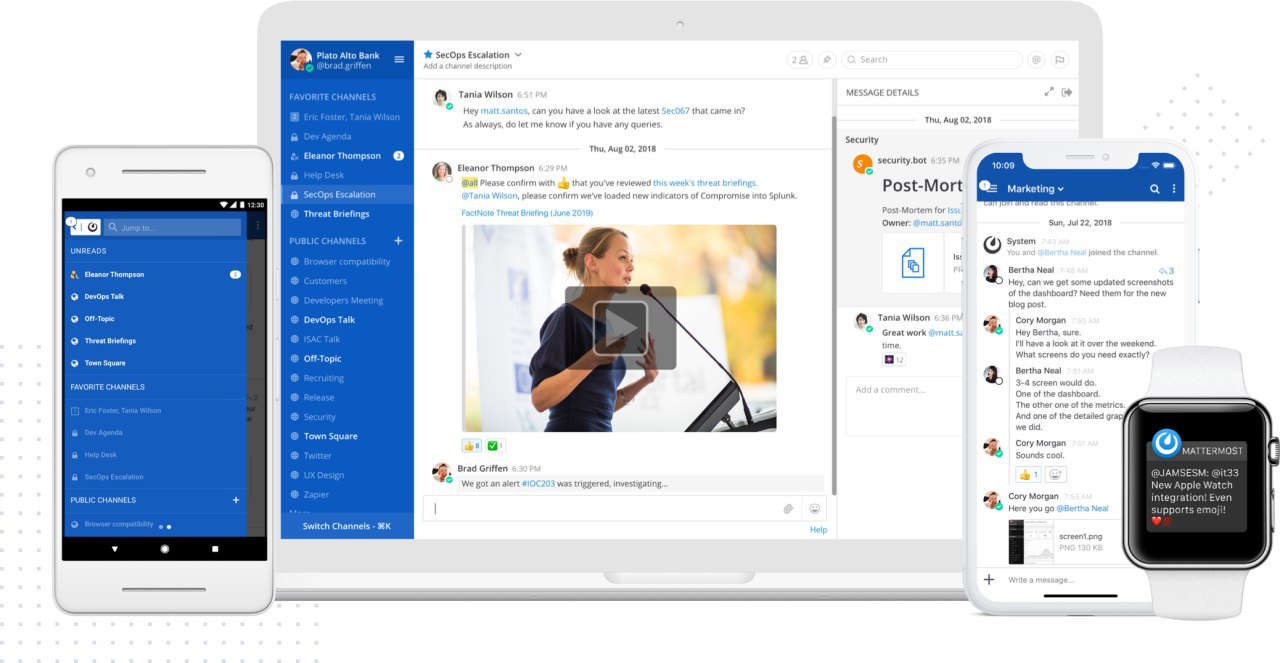The width and height of the screenshot is (1280, 663).
Task: Select the Off-Topic channel in the Android drawer
Action: [99, 319]
